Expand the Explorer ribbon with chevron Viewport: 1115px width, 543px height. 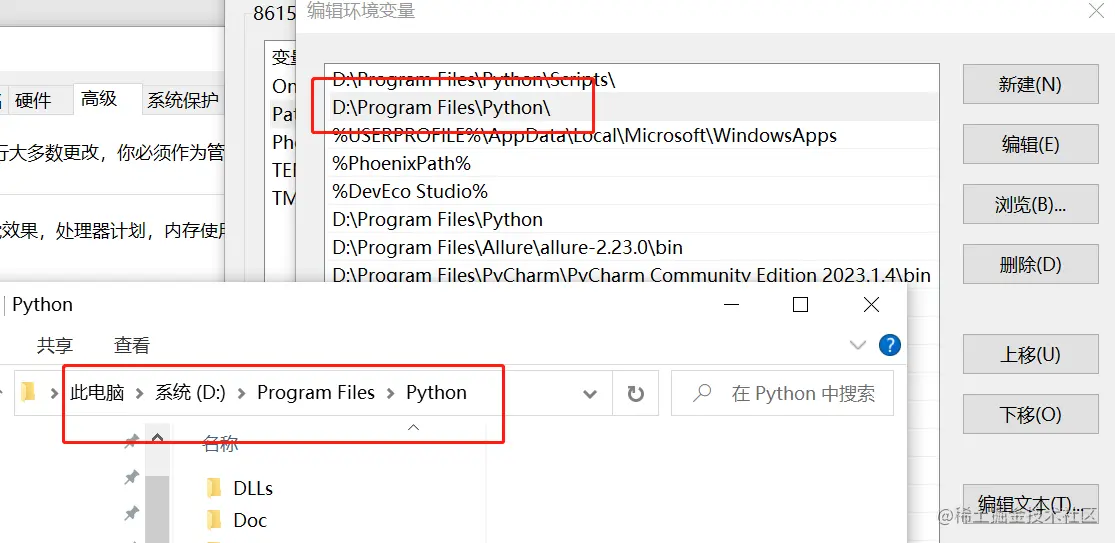click(858, 345)
